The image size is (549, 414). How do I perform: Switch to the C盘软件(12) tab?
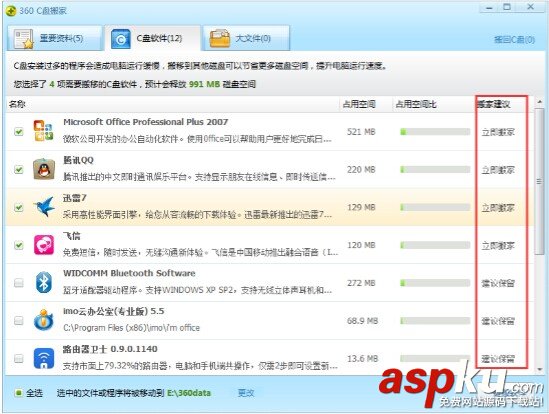pyautogui.click(x=153, y=38)
